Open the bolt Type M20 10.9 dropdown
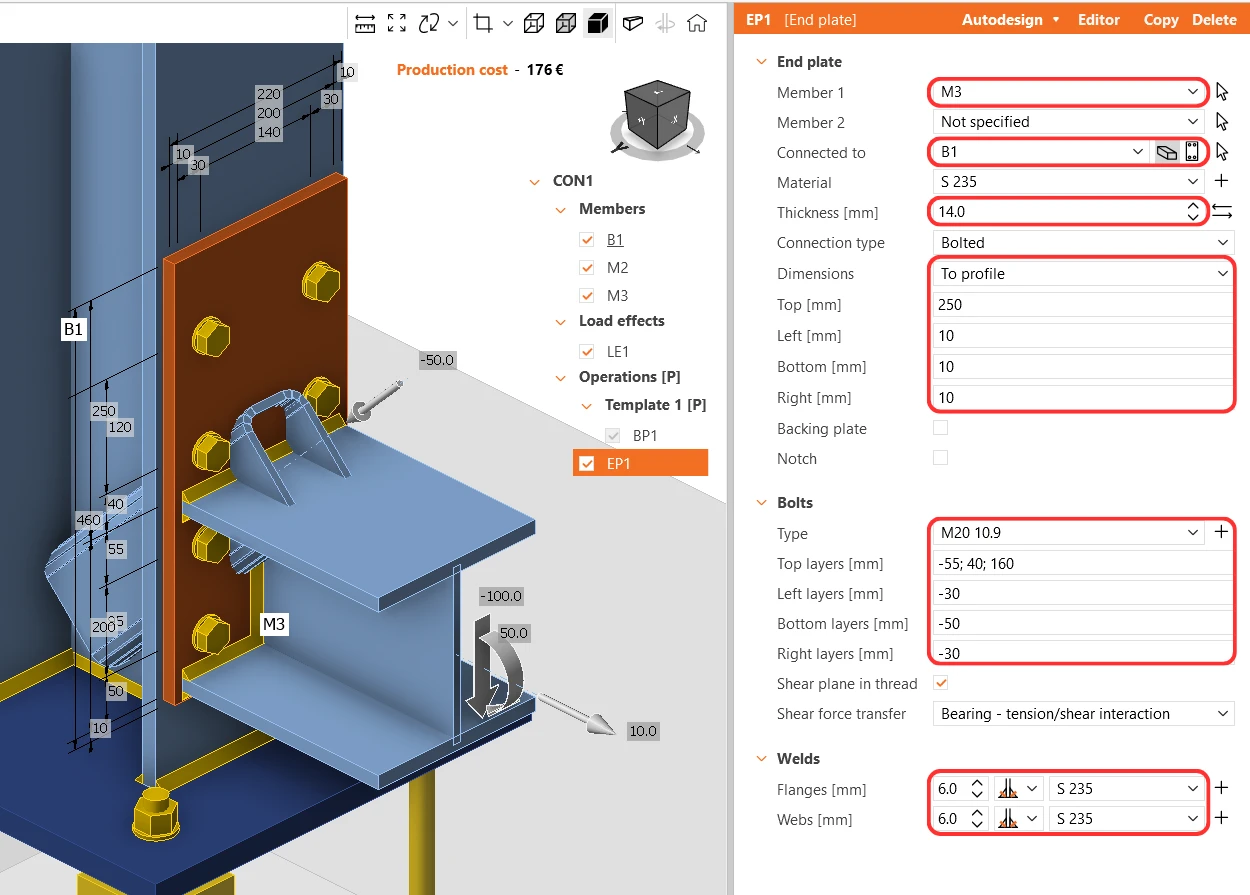This screenshot has height=895, width=1250. [1068, 533]
